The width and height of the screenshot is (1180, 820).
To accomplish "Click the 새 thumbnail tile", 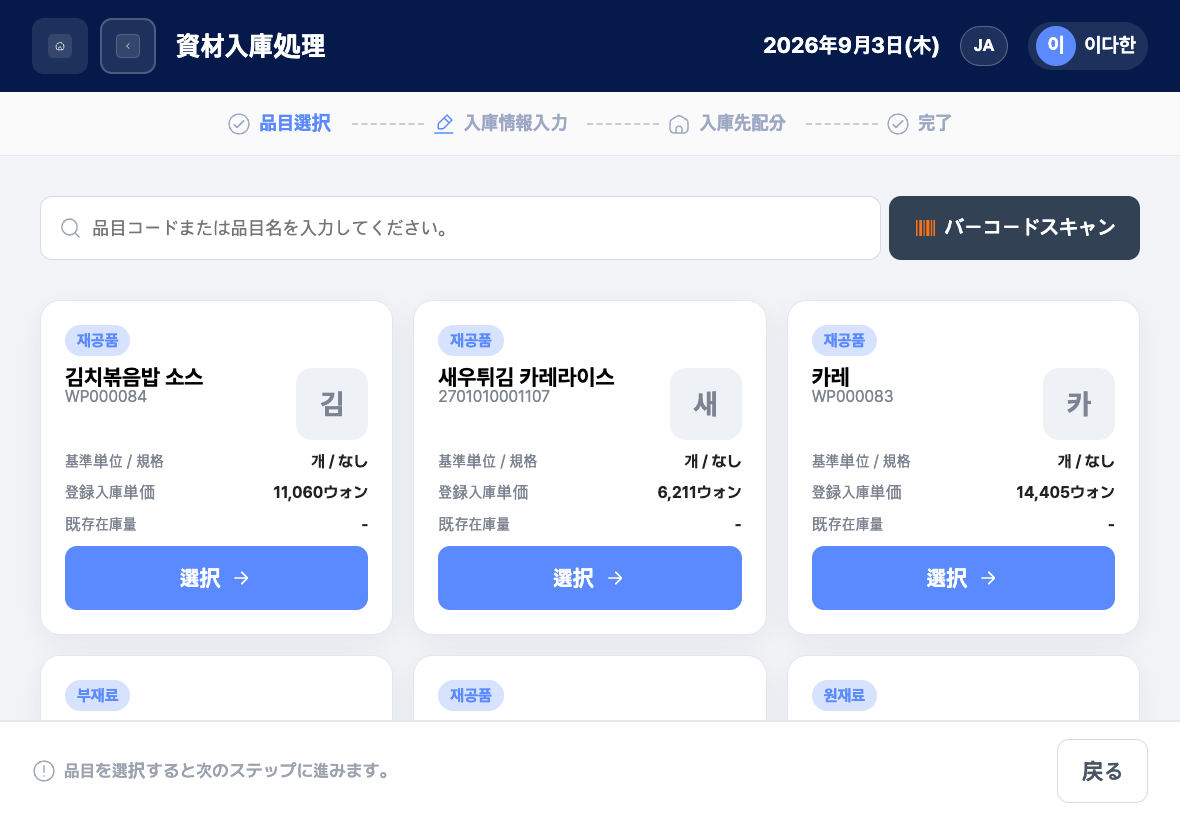I will 706,404.
